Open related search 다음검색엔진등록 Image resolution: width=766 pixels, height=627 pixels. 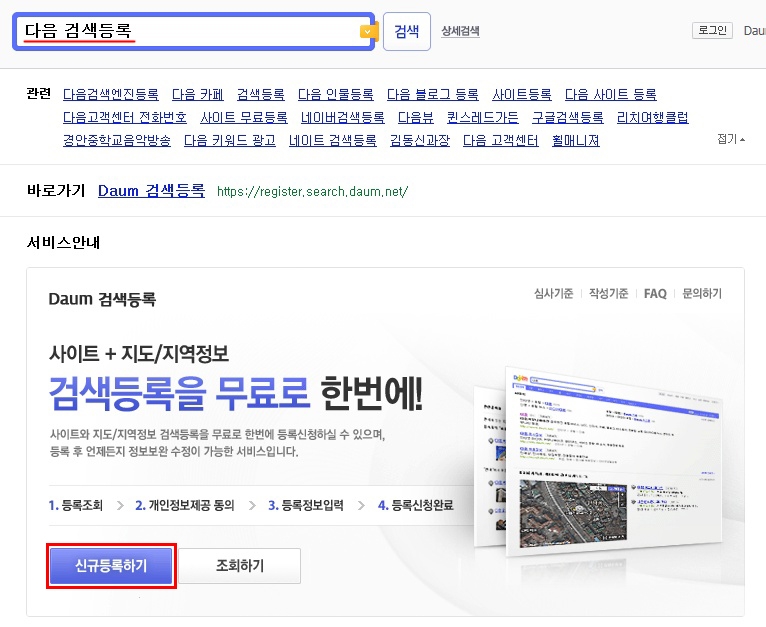click(x=110, y=95)
